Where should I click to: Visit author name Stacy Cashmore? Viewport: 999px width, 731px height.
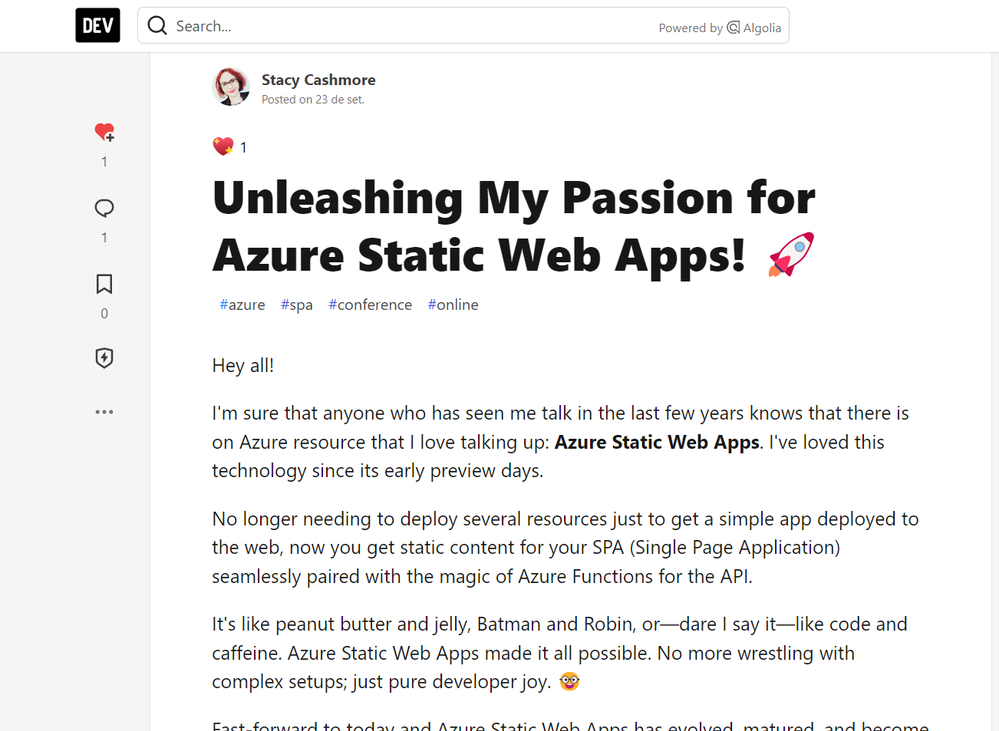(x=319, y=80)
